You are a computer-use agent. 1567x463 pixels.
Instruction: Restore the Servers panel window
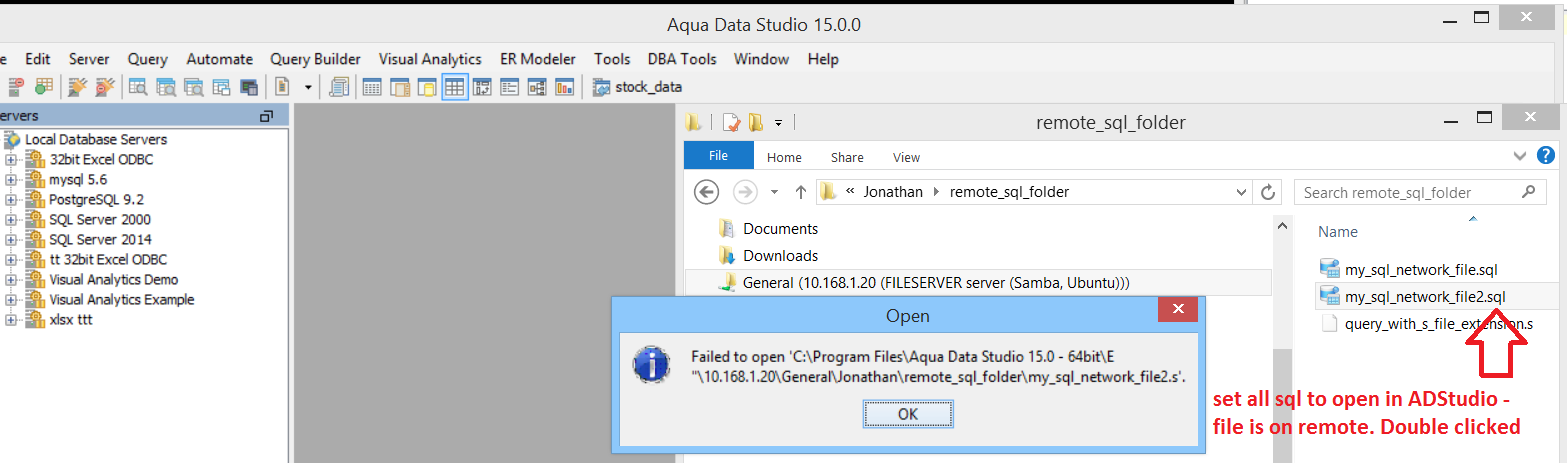tap(265, 116)
